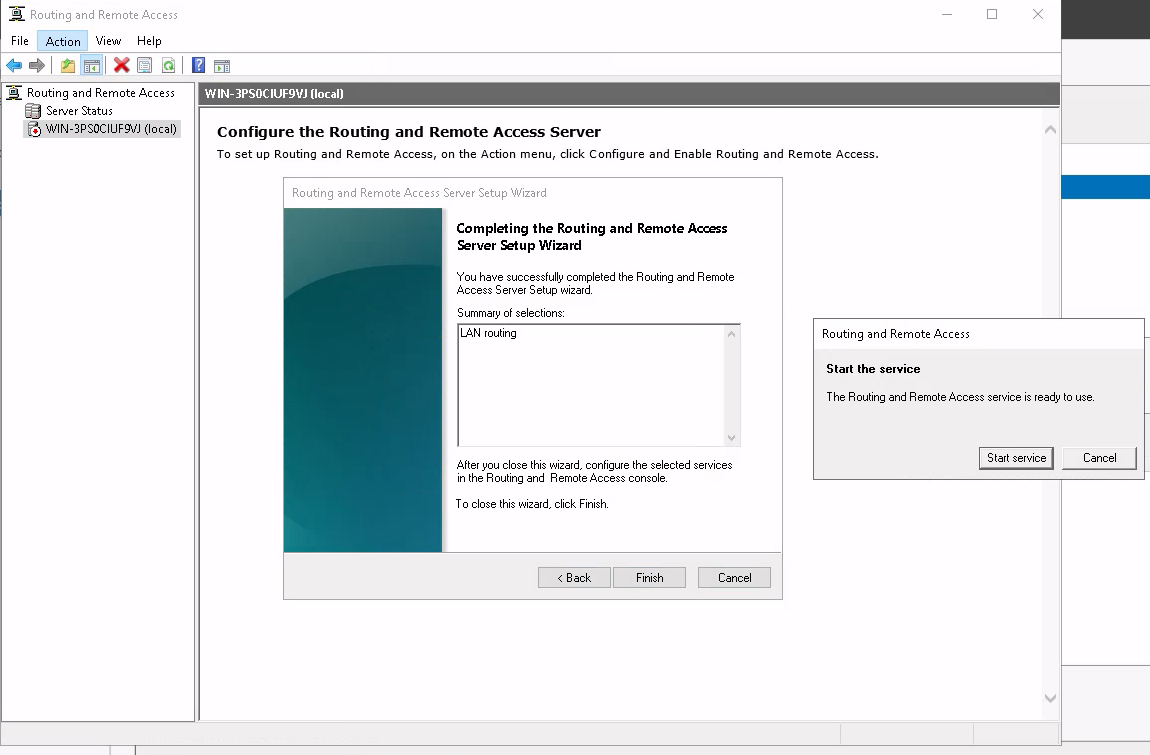Click main pane scrollbar up arrow
The width and height of the screenshot is (1150, 755).
(1050, 130)
